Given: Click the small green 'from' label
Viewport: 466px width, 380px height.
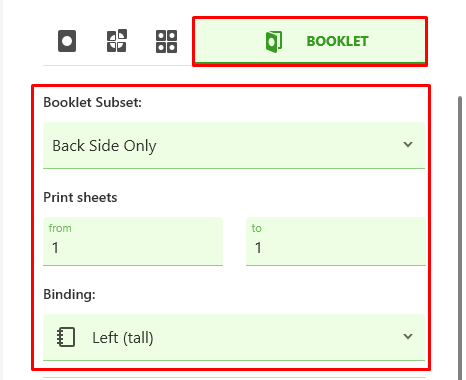Looking at the screenshot, I should tap(60, 228).
